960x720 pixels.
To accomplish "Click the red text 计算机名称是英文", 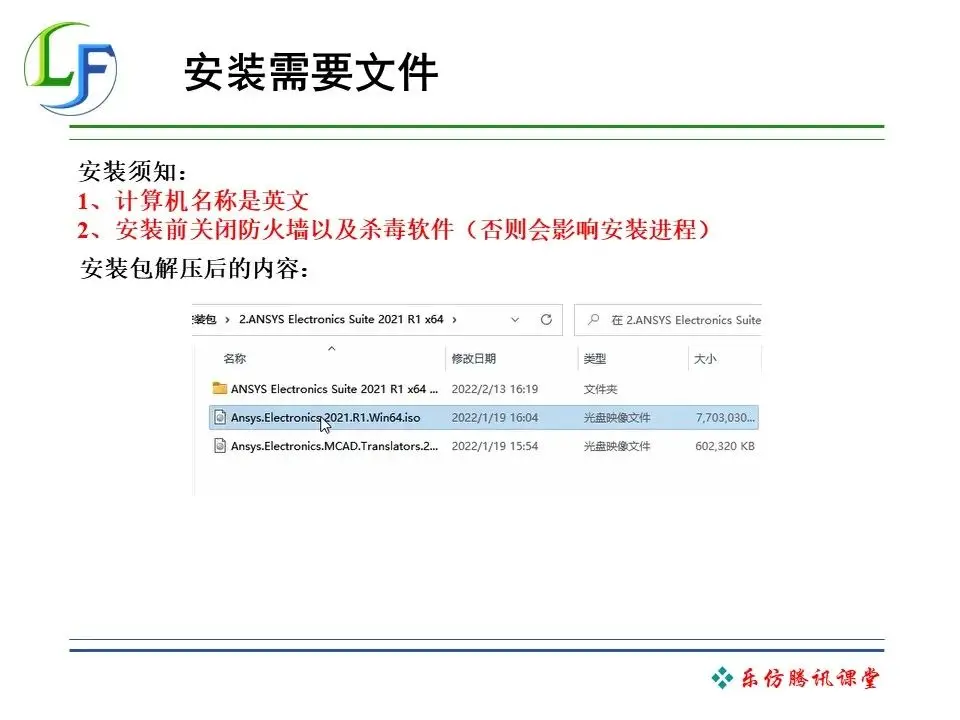I will pyautogui.click(x=212, y=200).
